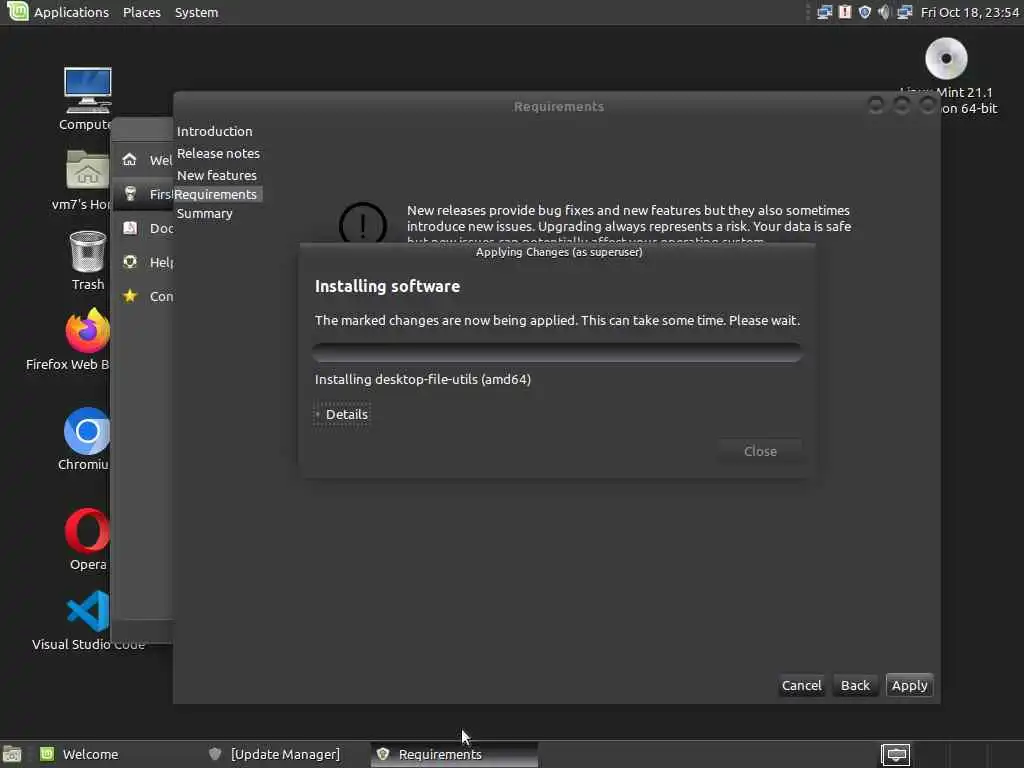Expand the Details section in install dialog

point(342,415)
